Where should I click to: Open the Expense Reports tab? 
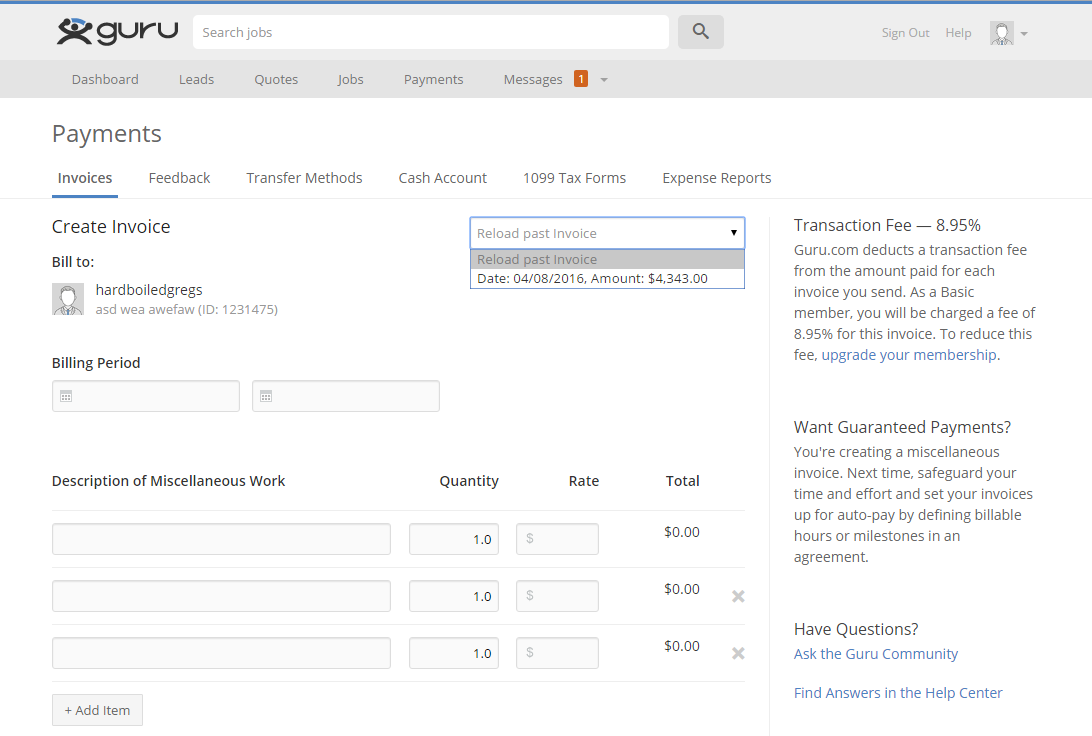717,178
